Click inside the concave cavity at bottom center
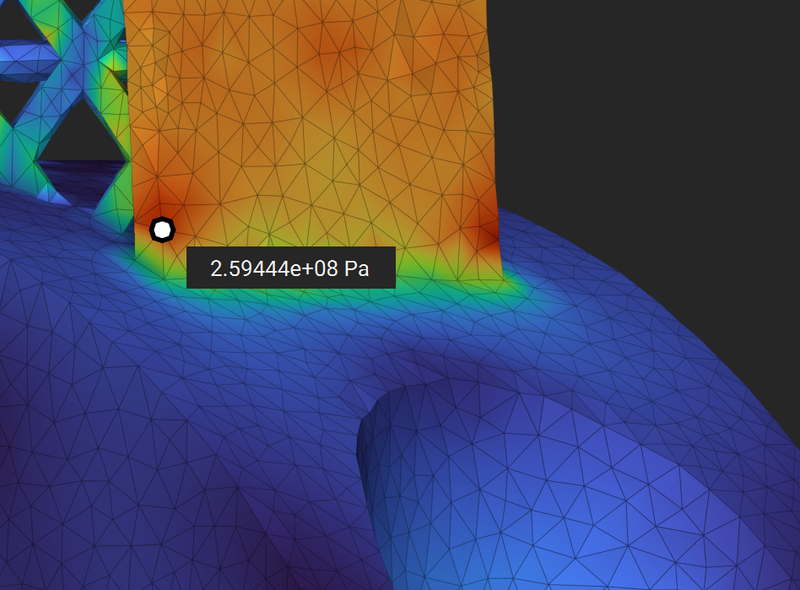800x590 pixels. (x=450, y=480)
